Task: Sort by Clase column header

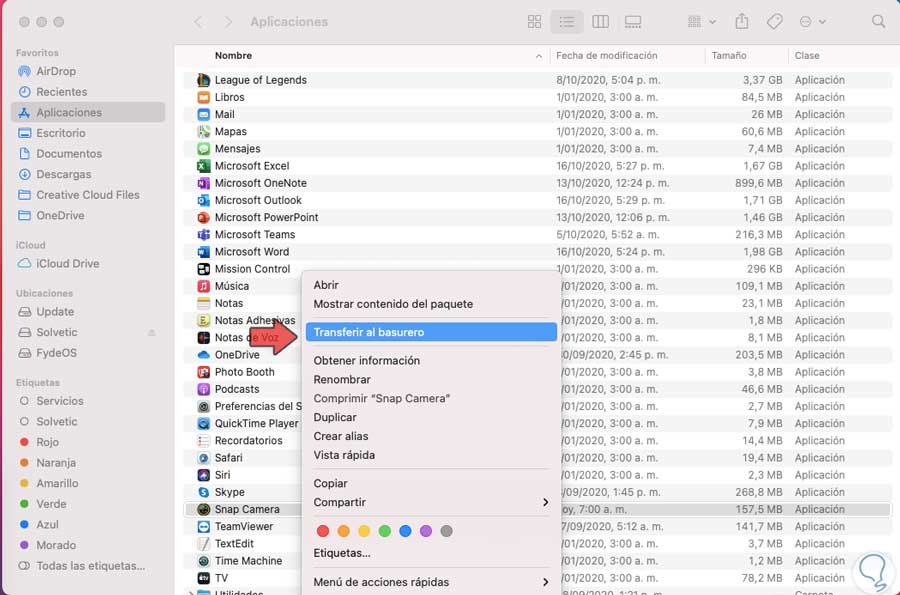Action: pyautogui.click(x=807, y=56)
